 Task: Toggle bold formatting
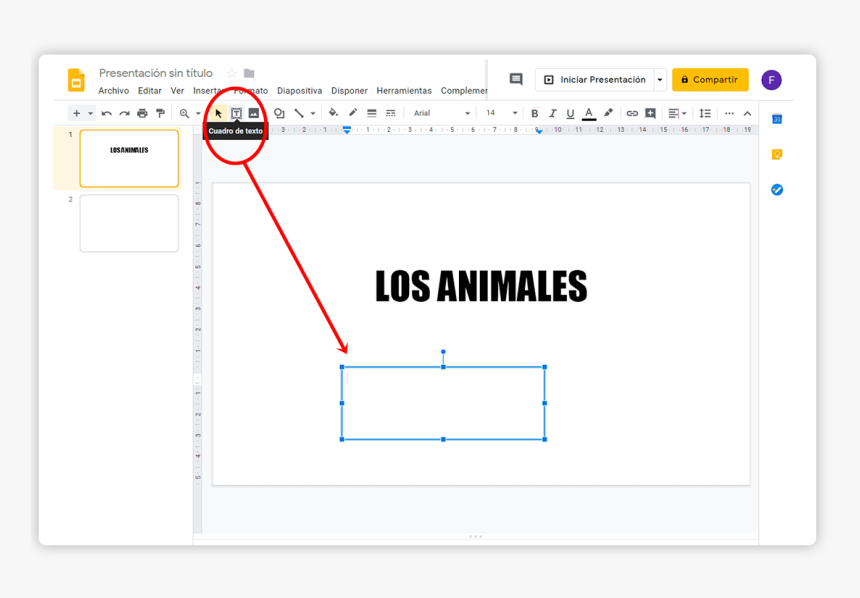coord(535,113)
